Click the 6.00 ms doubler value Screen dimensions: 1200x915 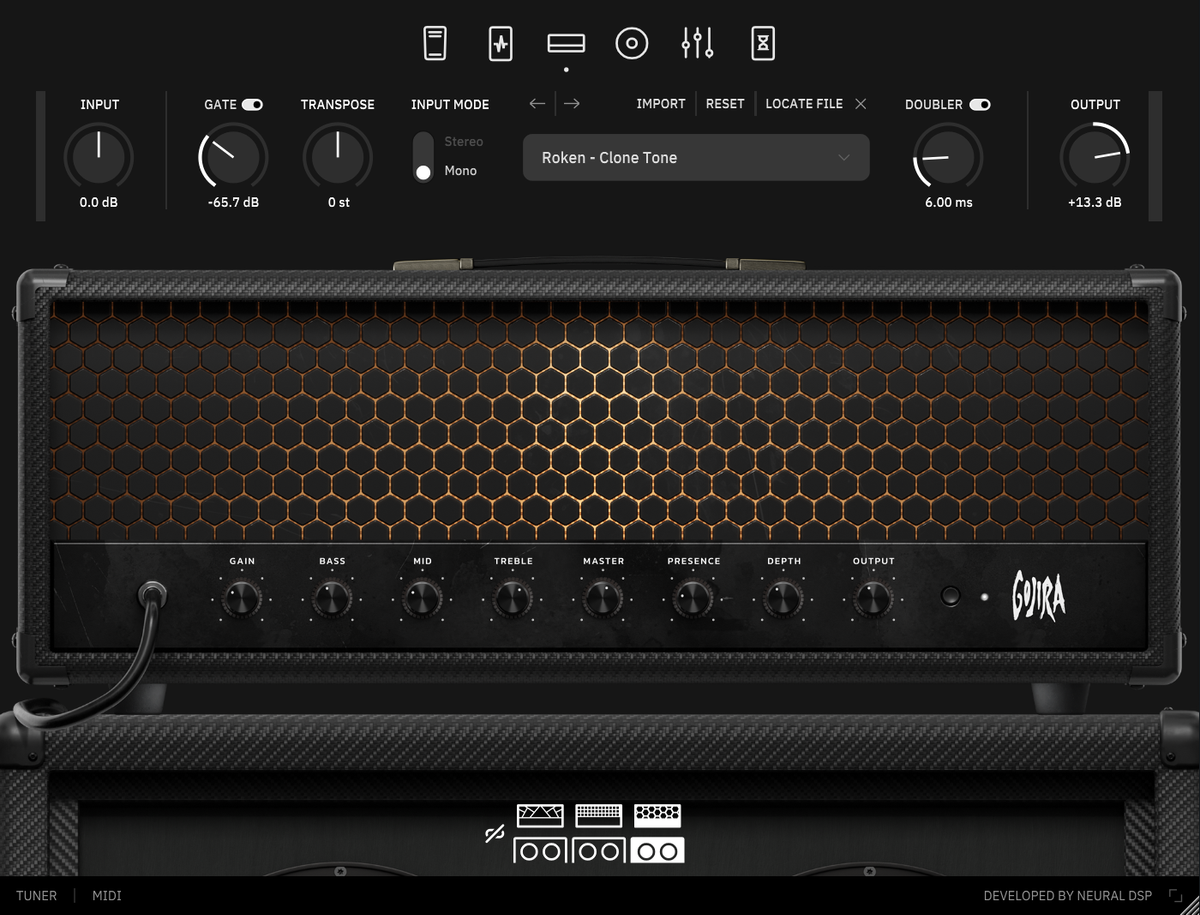point(948,202)
